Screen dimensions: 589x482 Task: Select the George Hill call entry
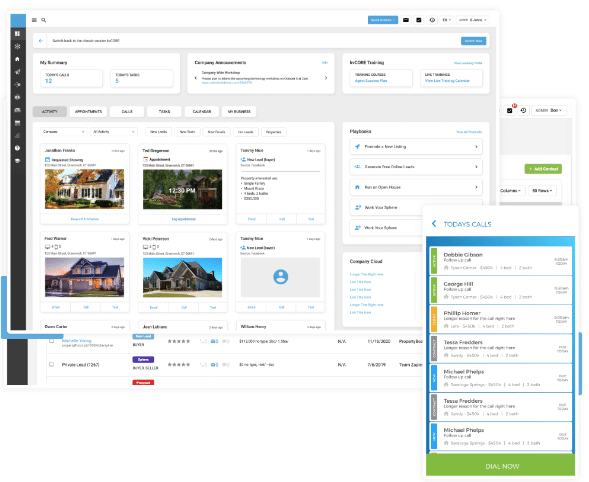tap(501, 290)
